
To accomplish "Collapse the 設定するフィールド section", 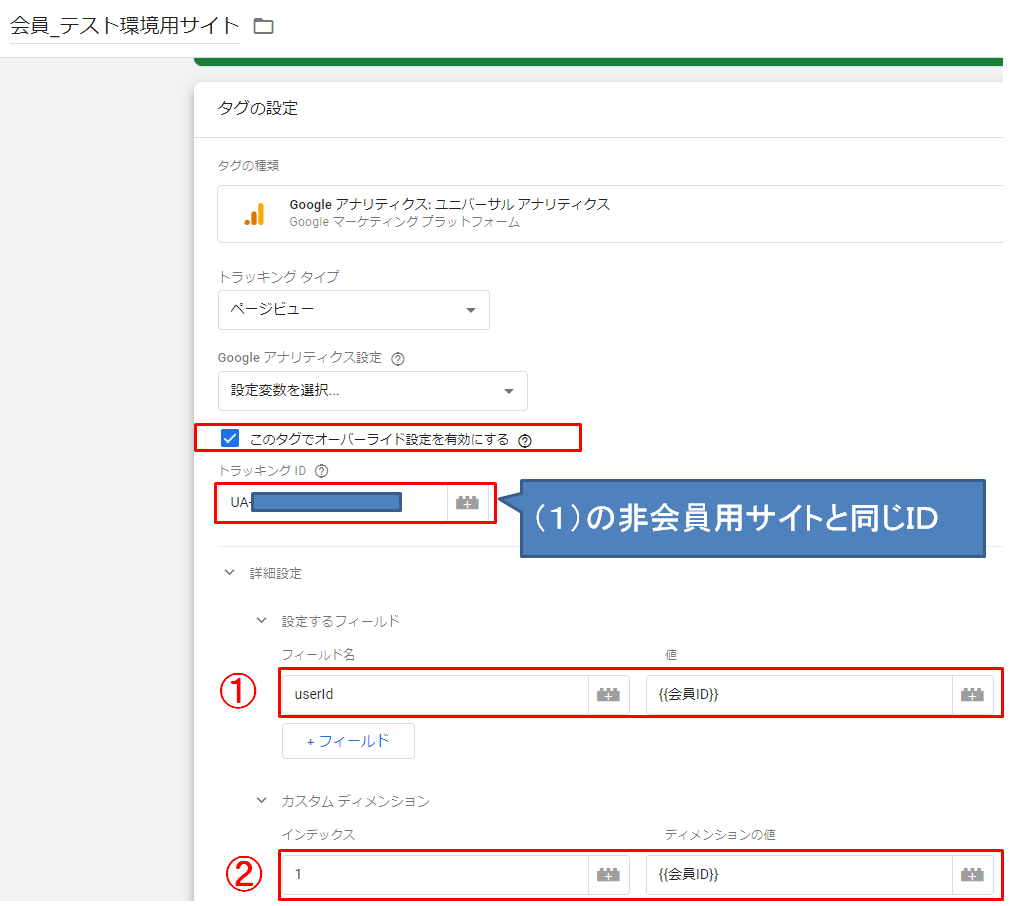I will pos(261,621).
